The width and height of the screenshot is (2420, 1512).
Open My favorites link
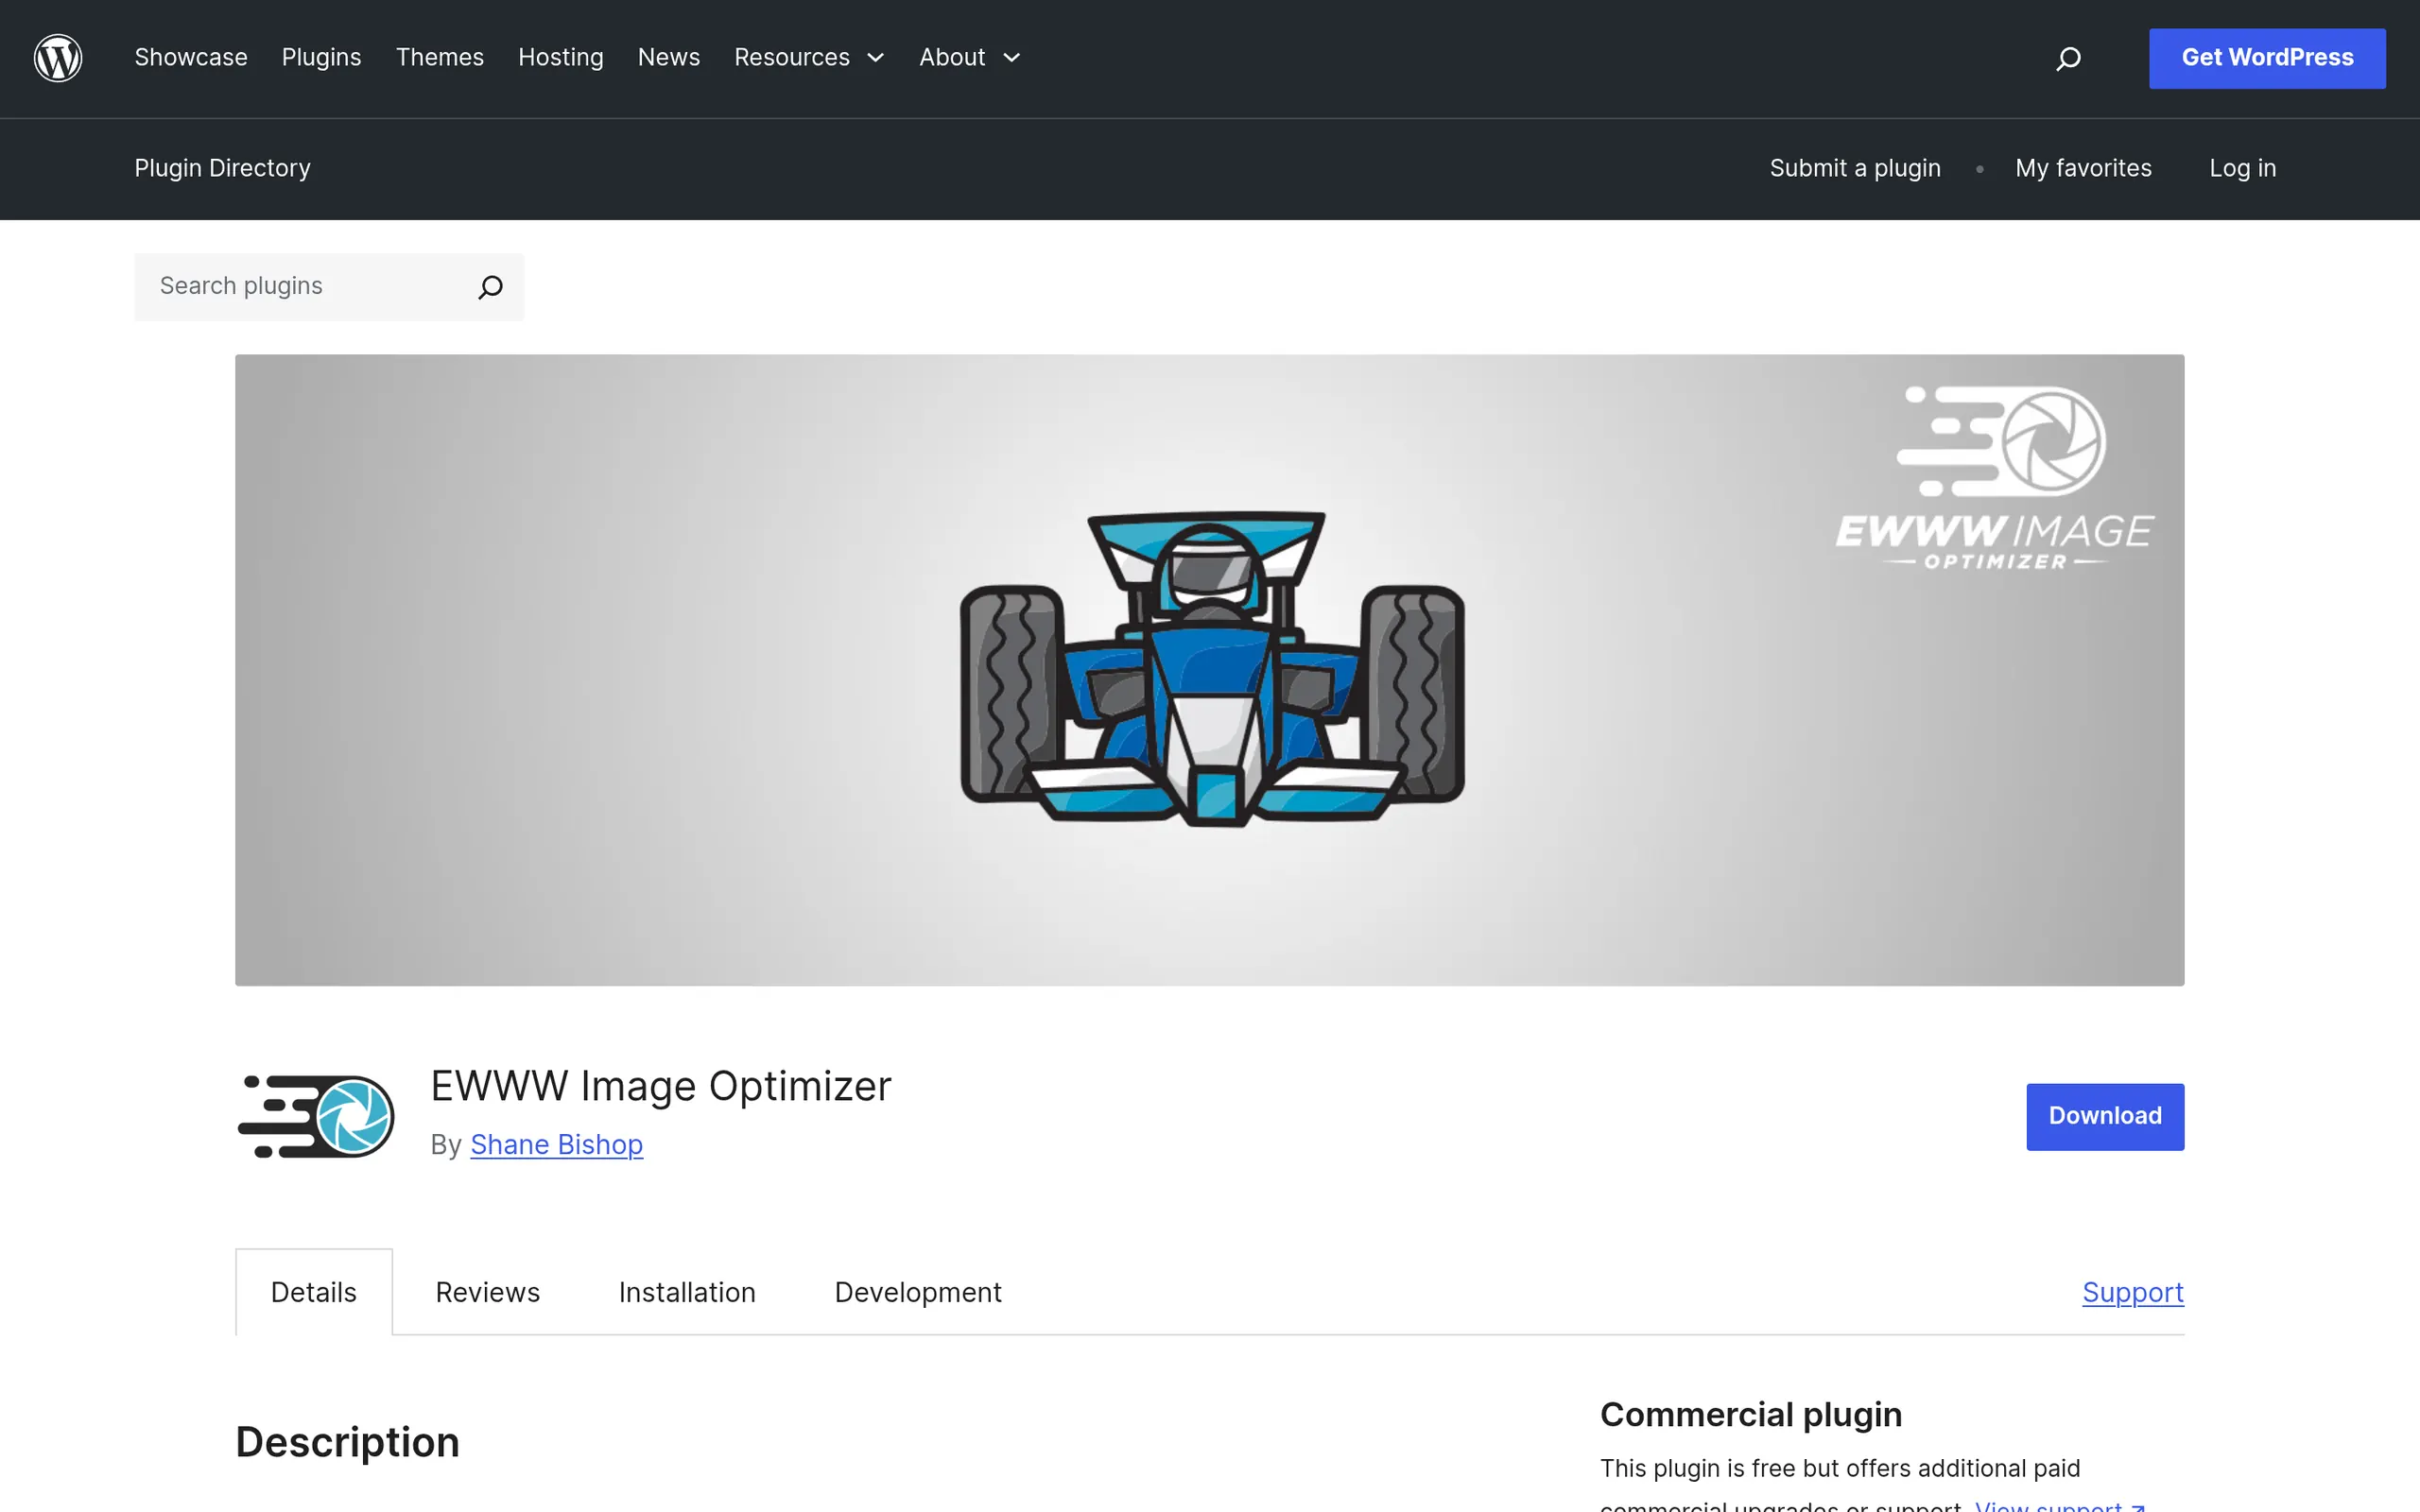click(2083, 168)
